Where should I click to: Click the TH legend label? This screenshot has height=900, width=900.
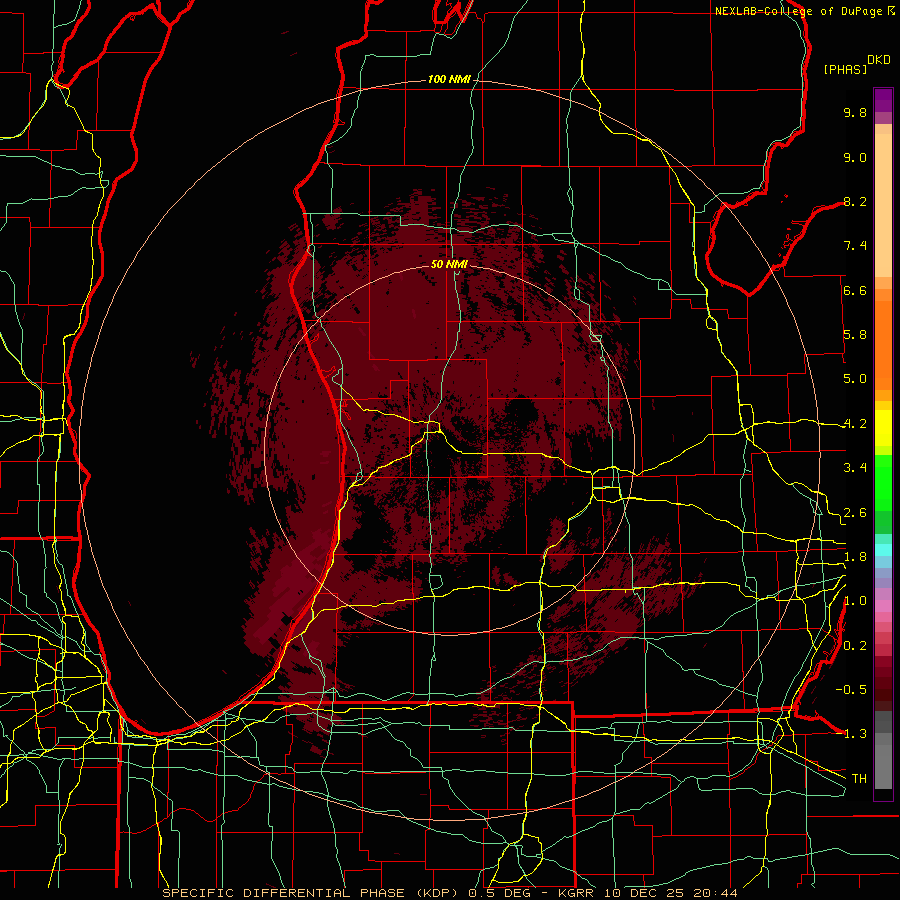coord(859,779)
